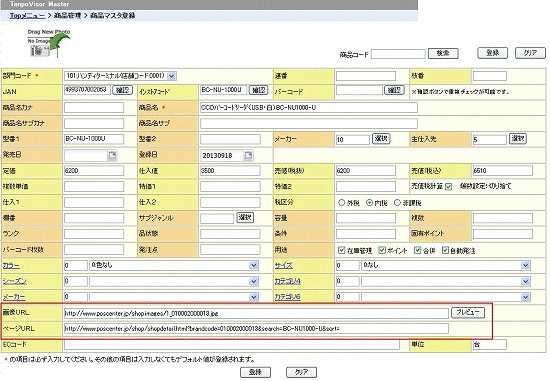Focus the 商品コード search field

click(398, 54)
